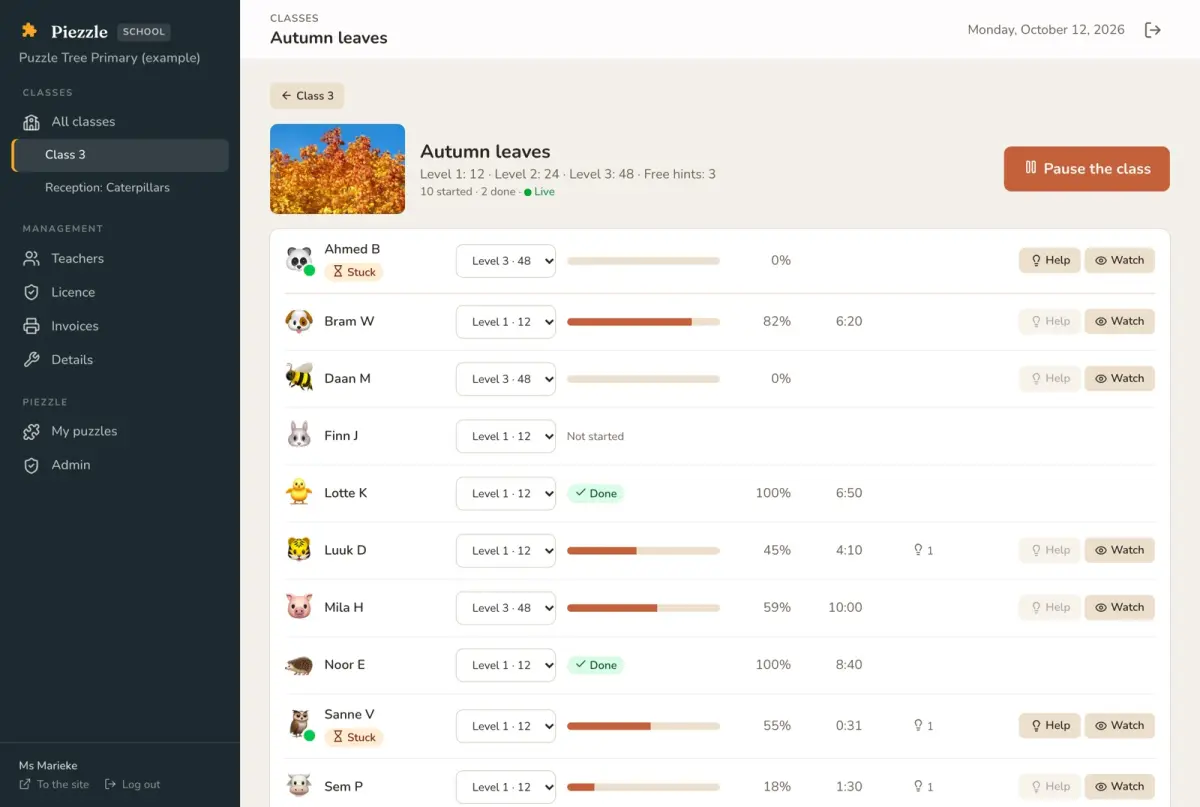The width and height of the screenshot is (1200, 807).
Task: Click Bram W's dog avatar
Action: click(299, 321)
